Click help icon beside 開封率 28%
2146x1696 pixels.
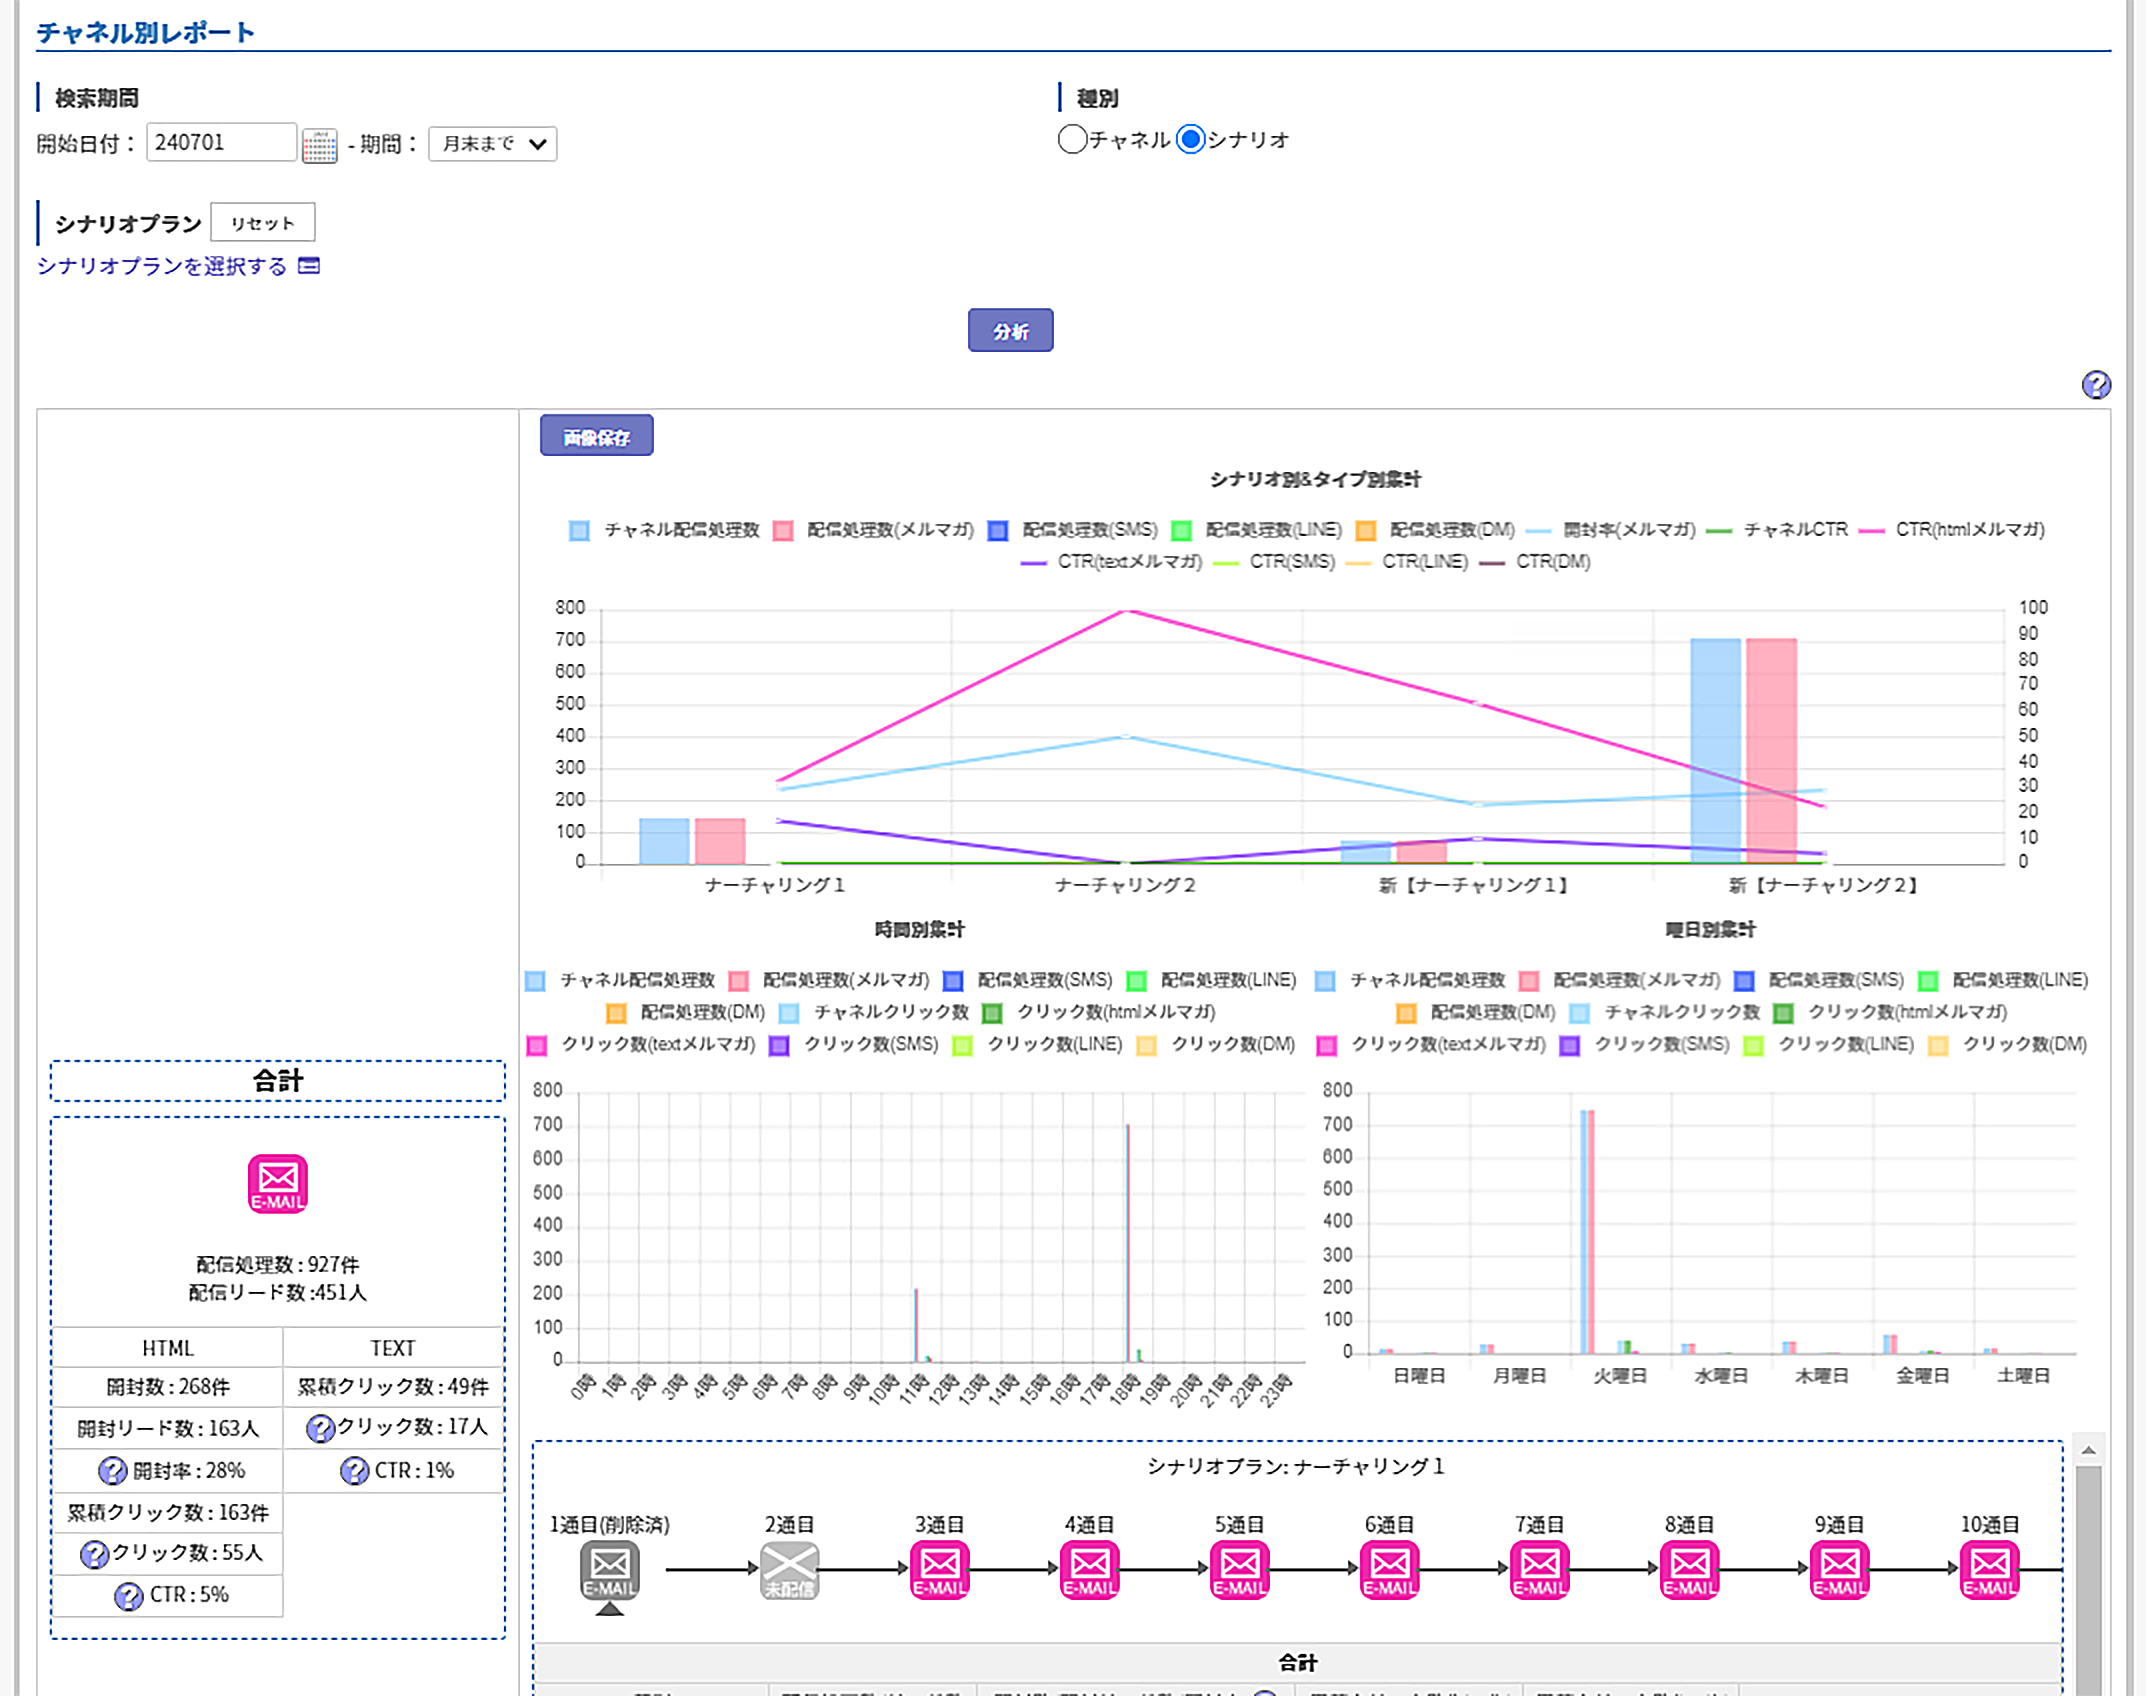coord(112,1470)
